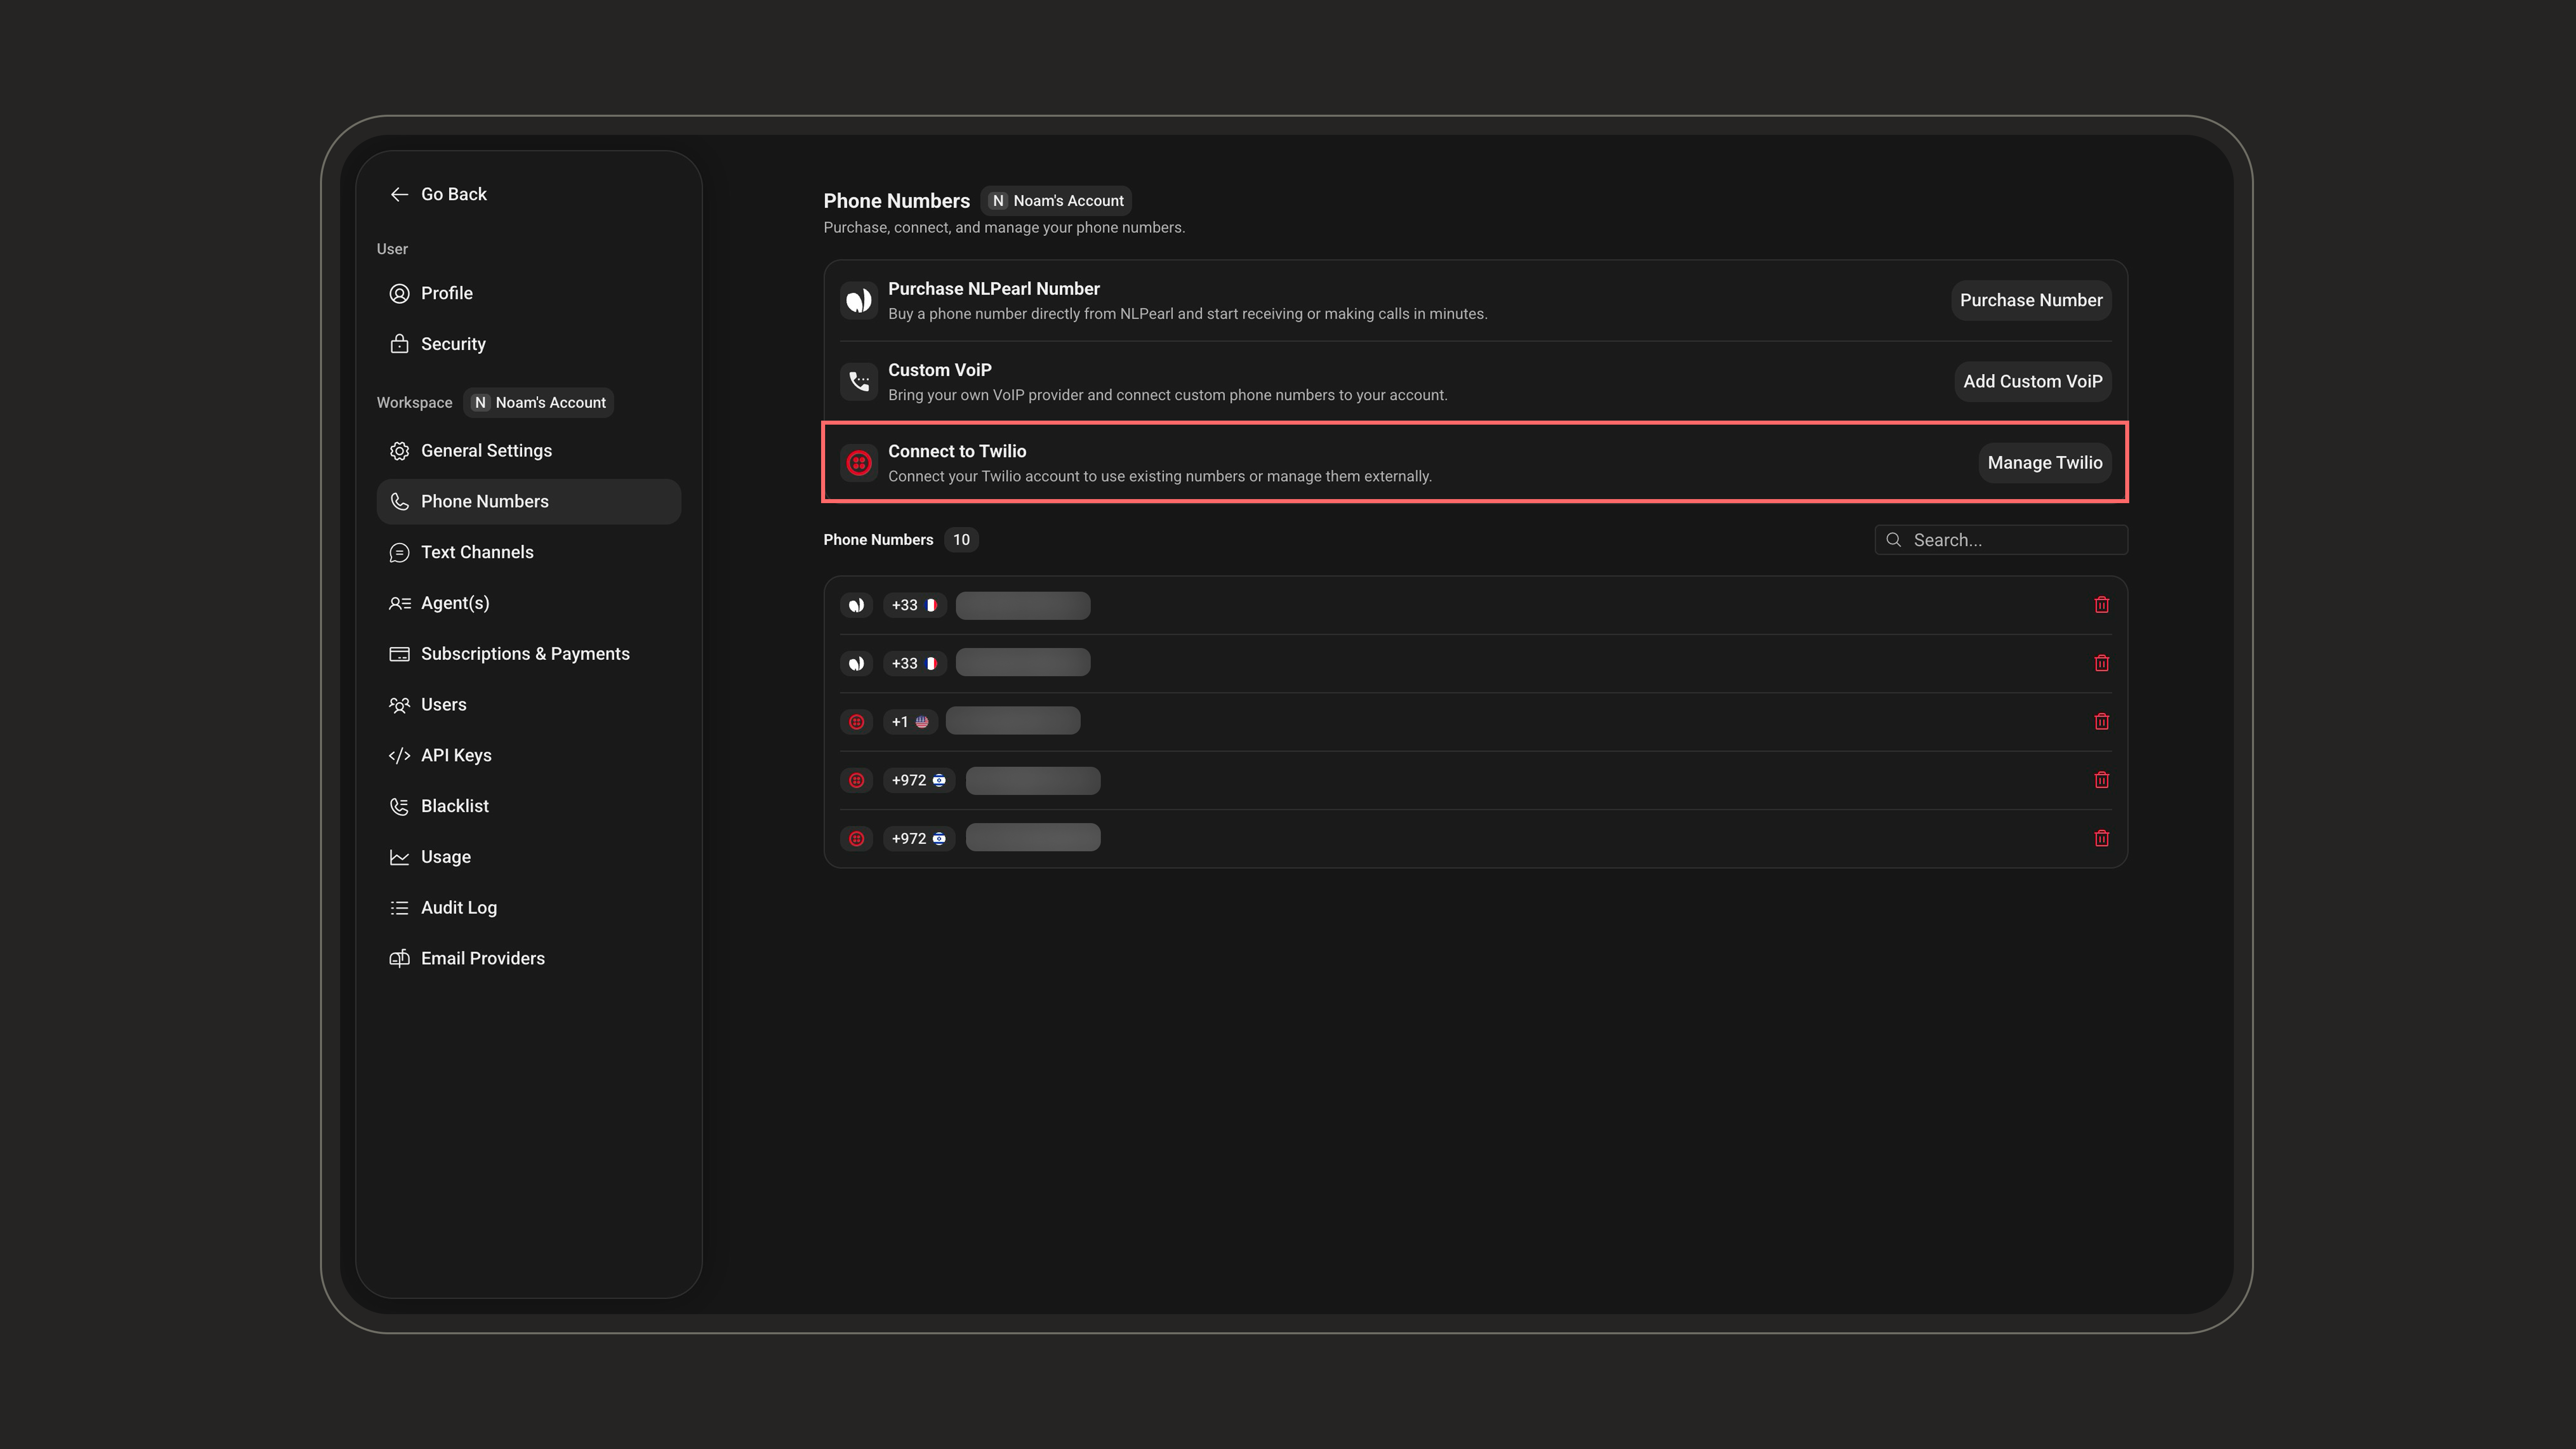
Task: Click the Twilio logo in the Connect to Twilio row
Action: click(x=858, y=463)
